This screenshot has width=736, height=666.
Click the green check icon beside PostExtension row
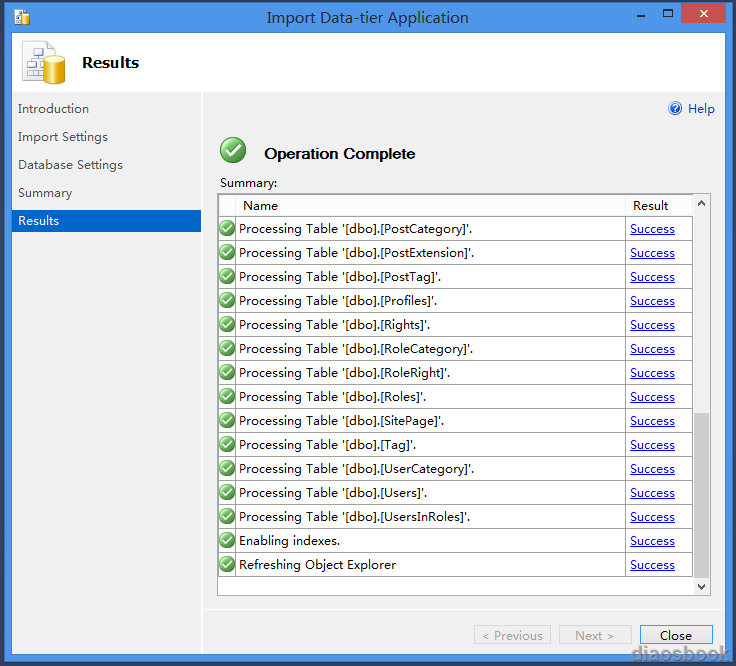pos(227,253)
